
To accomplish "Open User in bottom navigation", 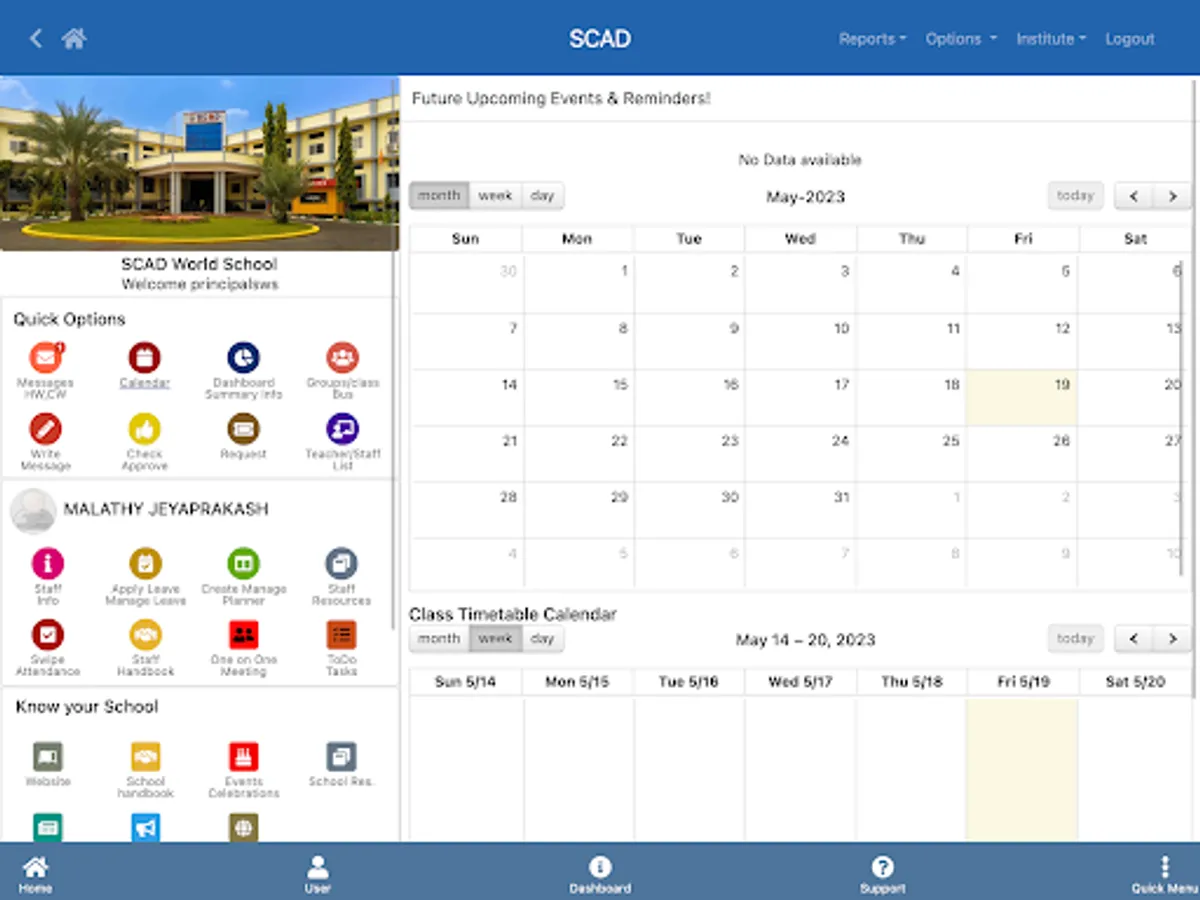I will click(318, 875).
